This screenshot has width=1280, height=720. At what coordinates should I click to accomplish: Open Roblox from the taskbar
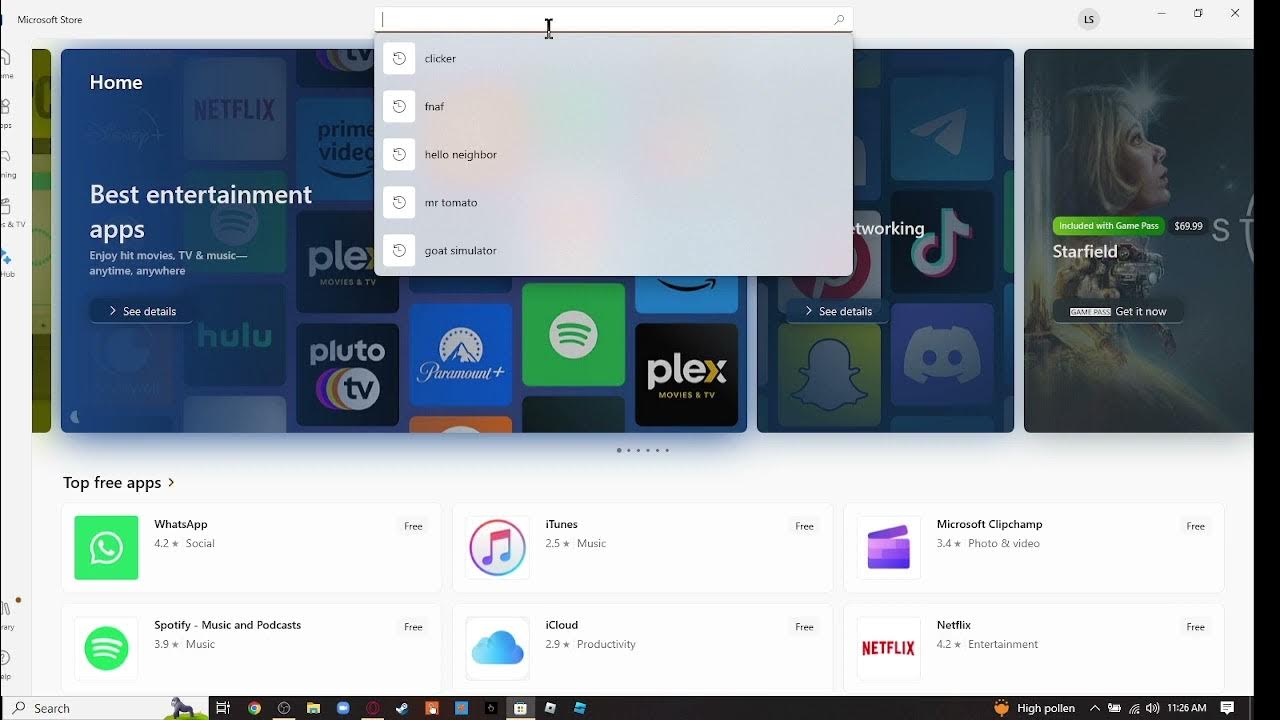point(550,708)
